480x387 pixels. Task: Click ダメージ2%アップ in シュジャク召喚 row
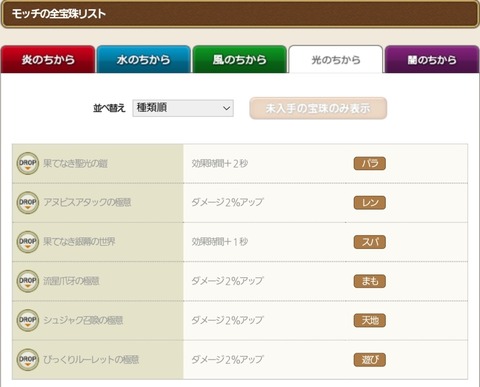coord(227,320)
